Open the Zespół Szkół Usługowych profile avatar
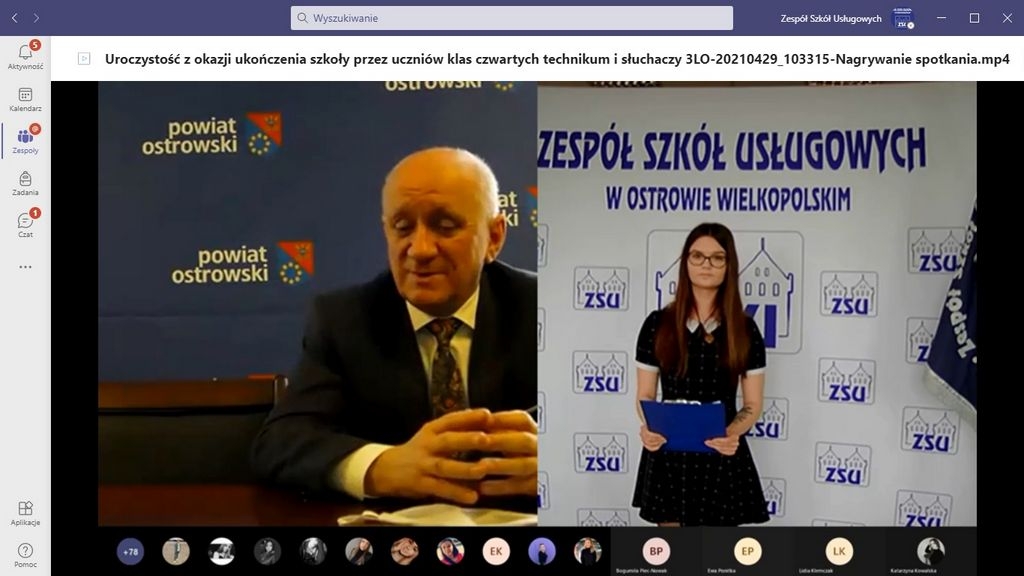This screenshot has width=1024, height=576. pyautogui.click(x=903, y=18)
